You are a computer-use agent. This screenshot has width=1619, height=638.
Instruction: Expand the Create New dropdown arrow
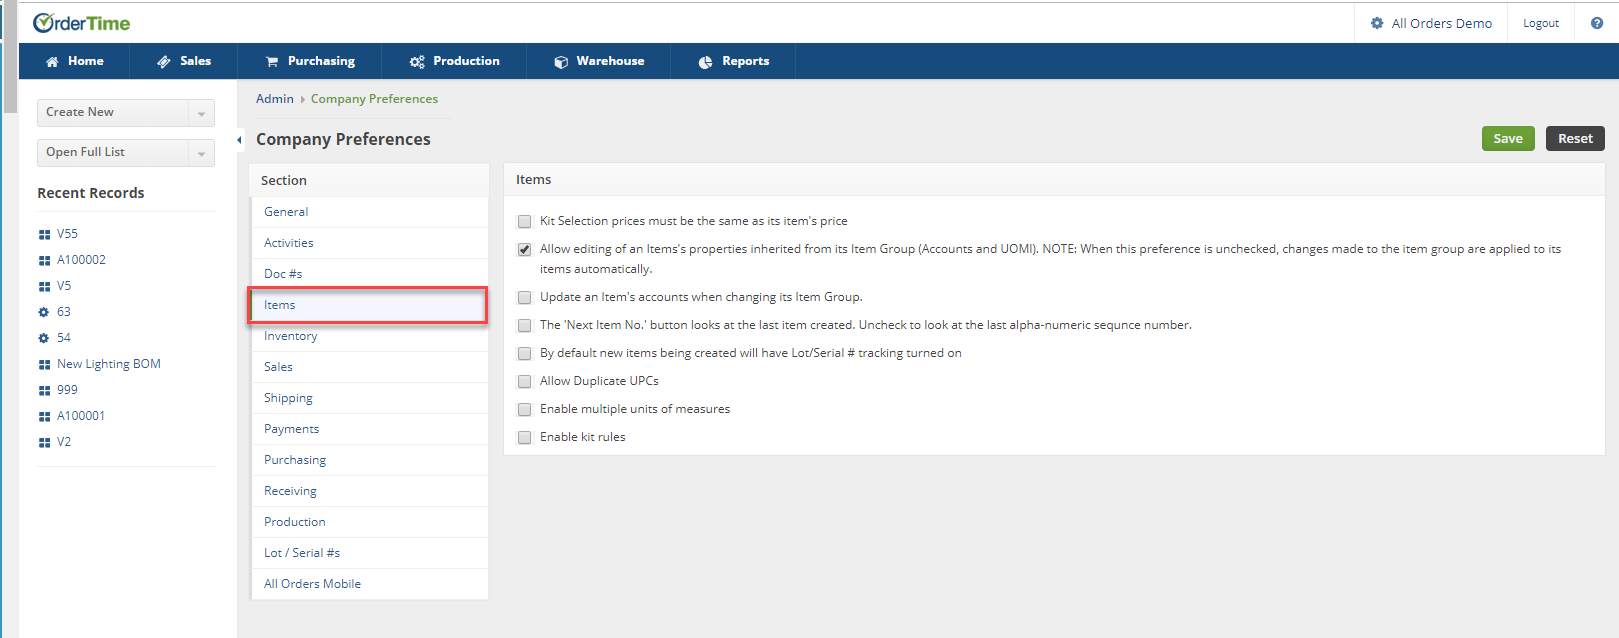point(201,113)
